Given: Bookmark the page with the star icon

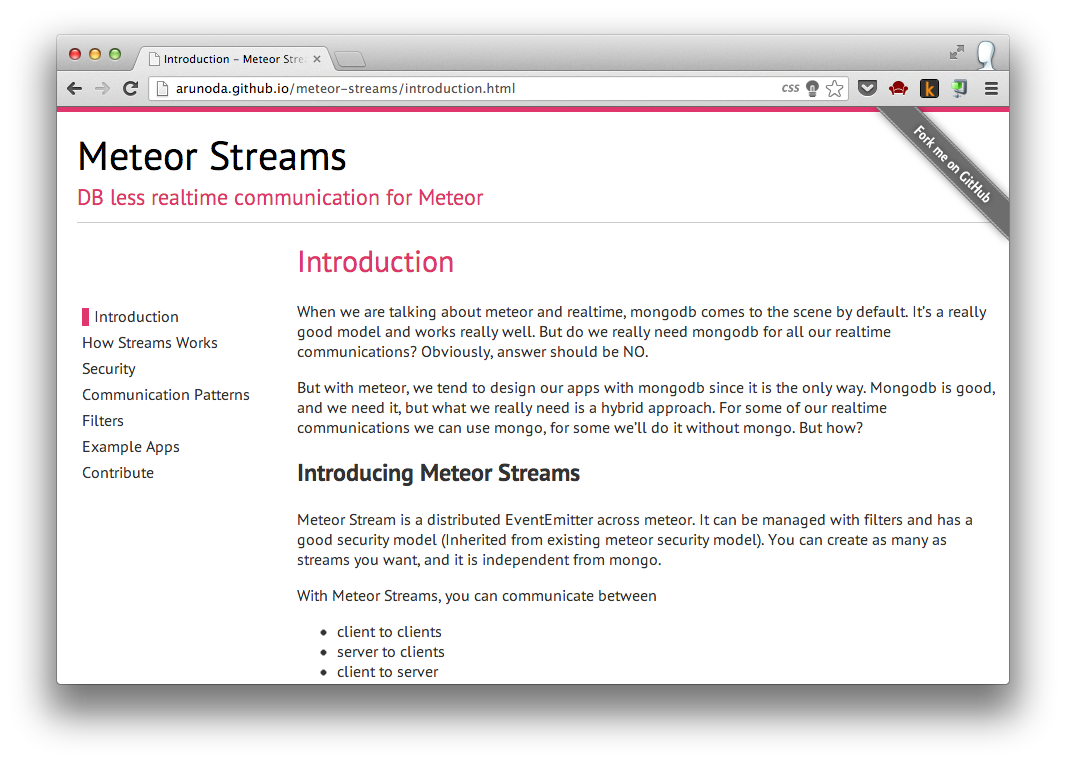Looking at the screenshot, I should coord(836,88).
